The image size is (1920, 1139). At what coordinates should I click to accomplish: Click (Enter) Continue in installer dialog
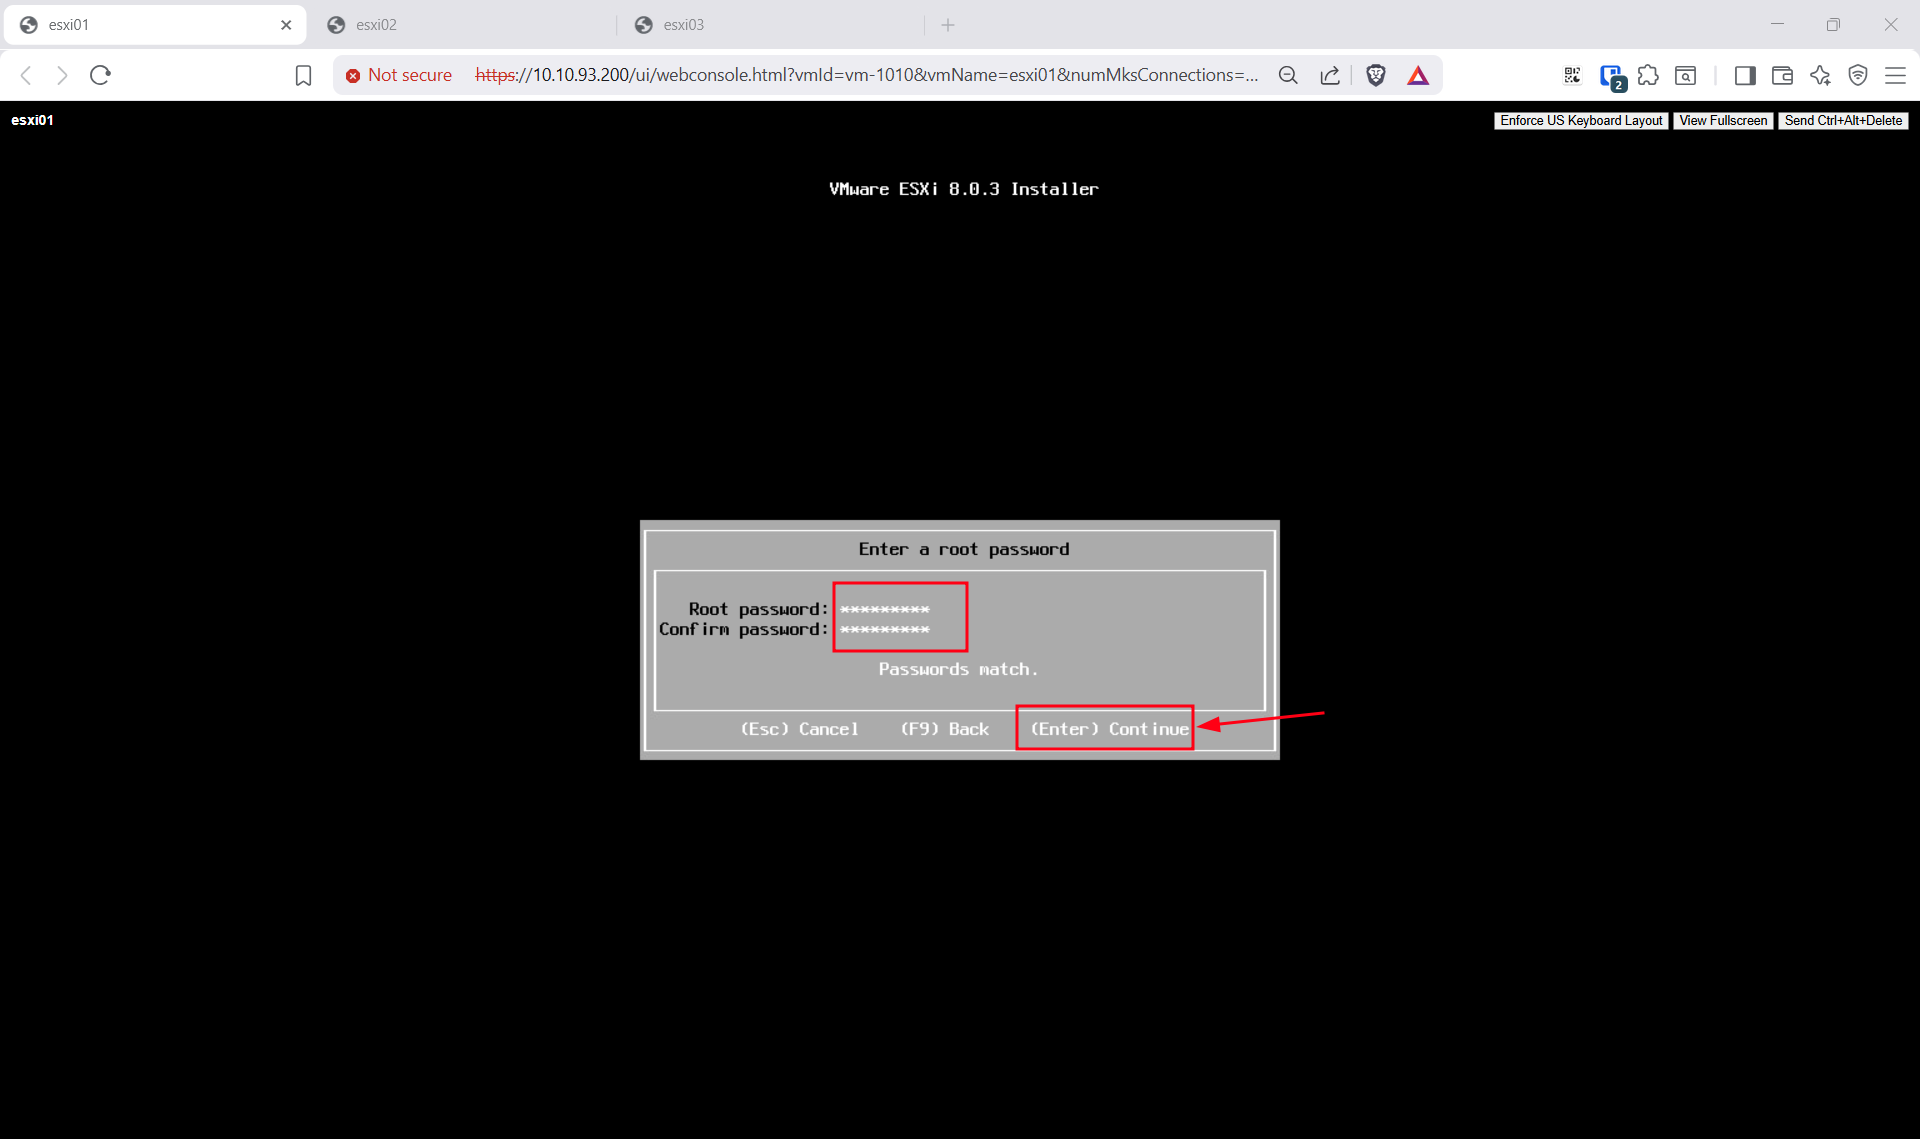tap(1109, 729)
